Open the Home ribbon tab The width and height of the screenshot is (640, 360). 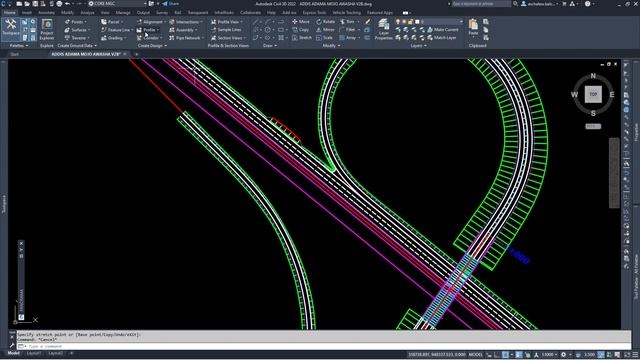[x=9, y=13]
